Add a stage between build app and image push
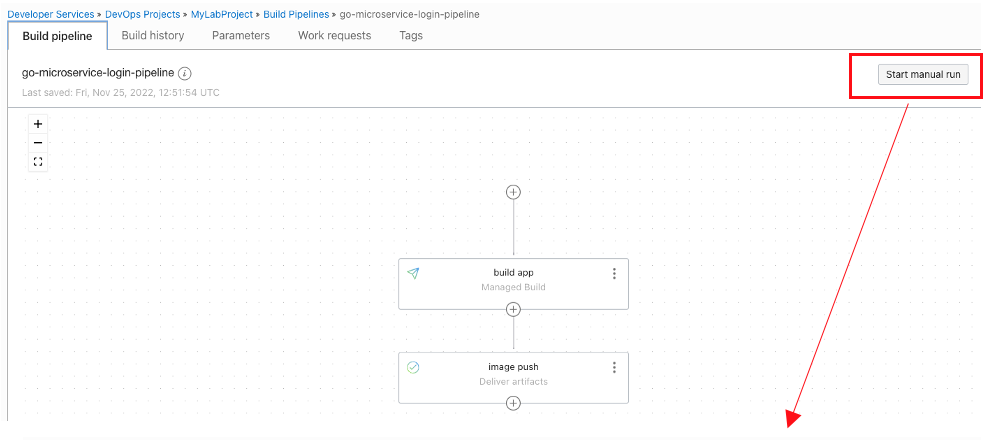993x440 pixels. [513, 310]
